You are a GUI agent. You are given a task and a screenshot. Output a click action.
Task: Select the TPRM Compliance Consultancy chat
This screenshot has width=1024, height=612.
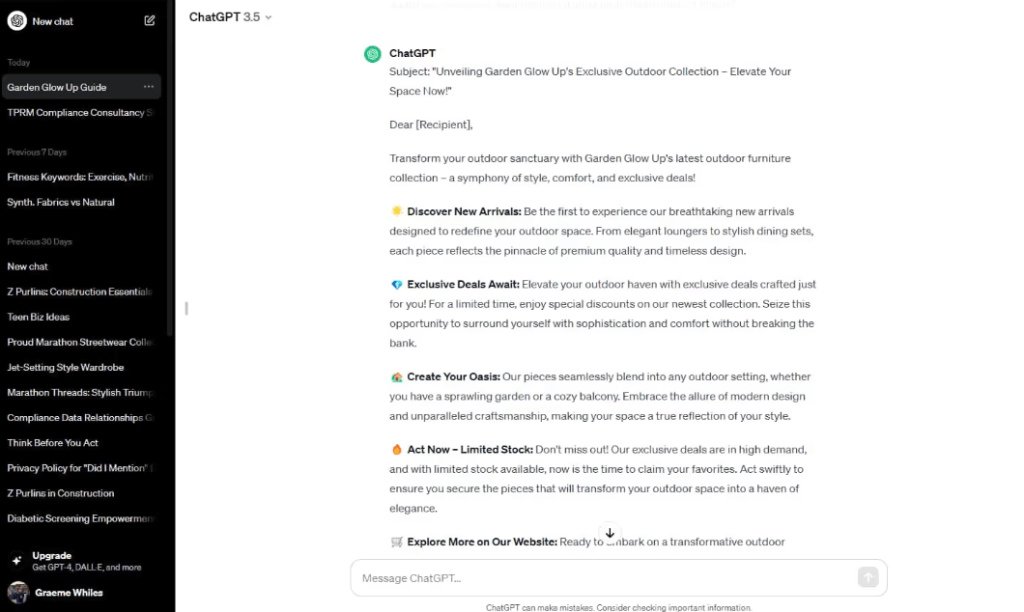80,112
